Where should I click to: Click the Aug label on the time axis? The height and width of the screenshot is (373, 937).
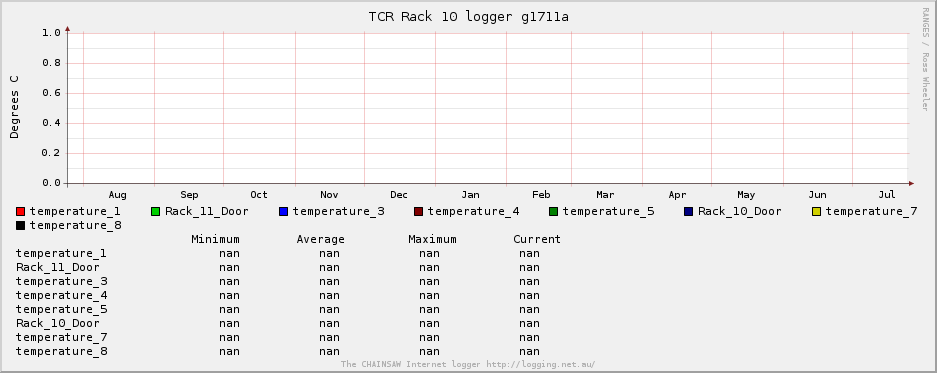coord(118,195)
